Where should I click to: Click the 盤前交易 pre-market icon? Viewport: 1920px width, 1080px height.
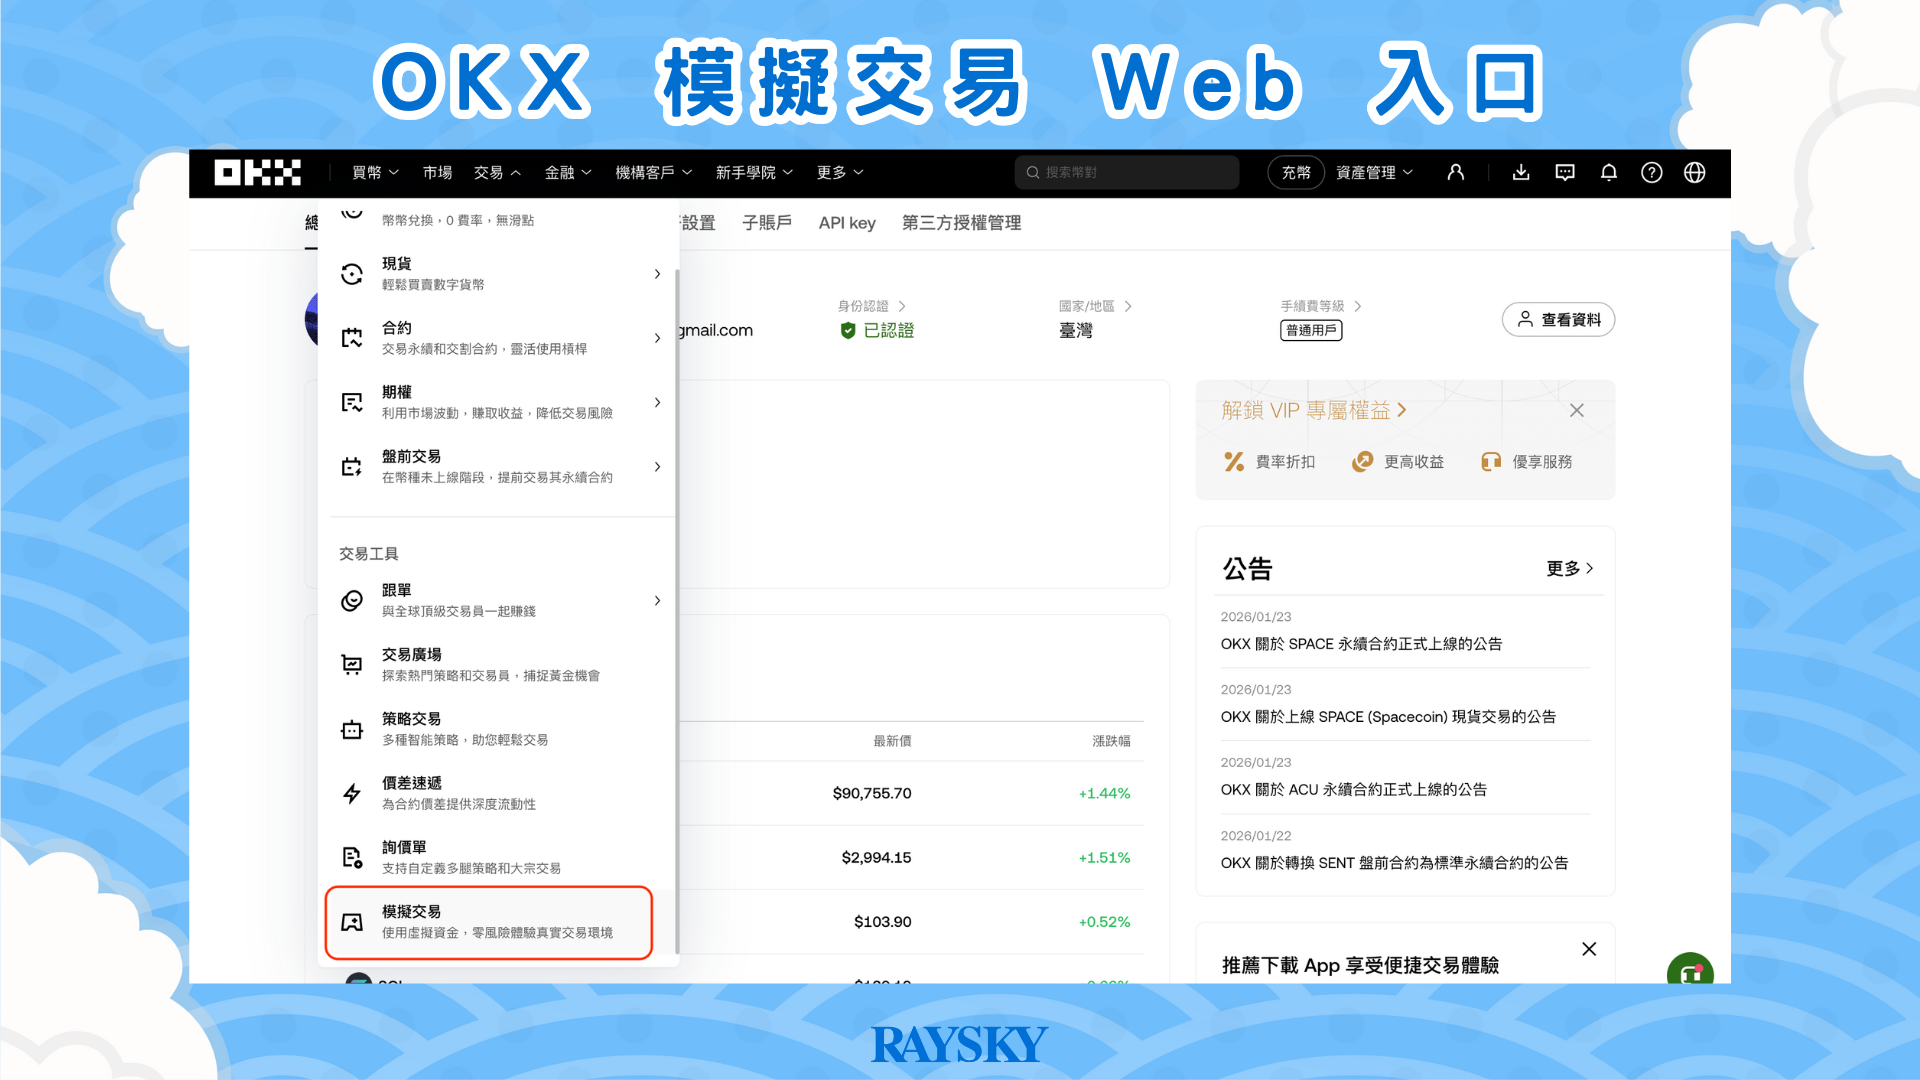352,467
